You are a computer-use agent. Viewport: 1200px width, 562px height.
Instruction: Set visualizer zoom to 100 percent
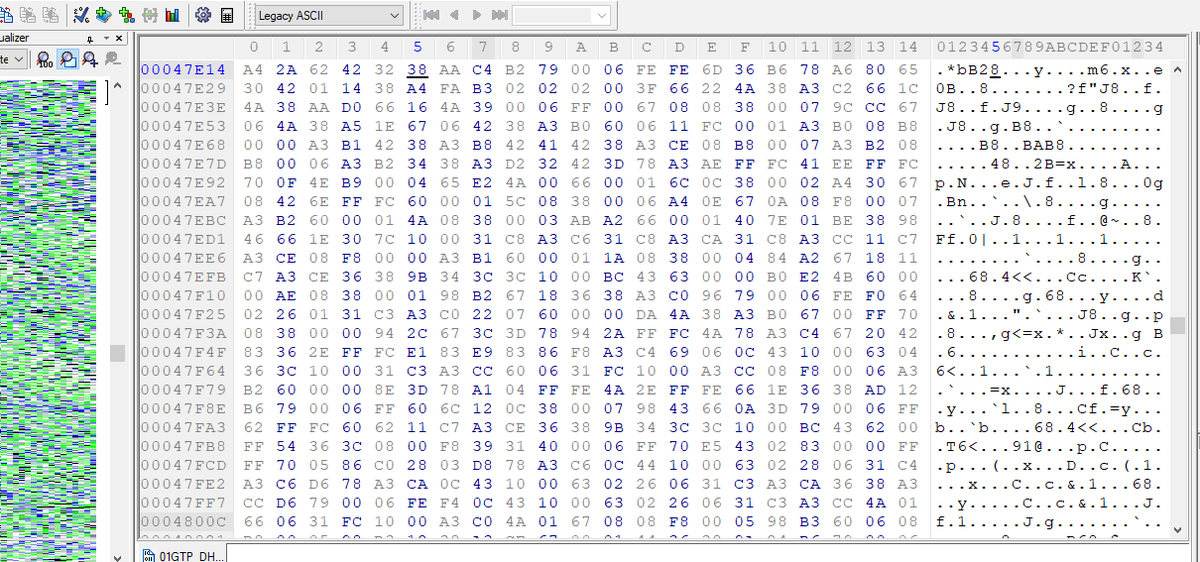pos(44,60)
